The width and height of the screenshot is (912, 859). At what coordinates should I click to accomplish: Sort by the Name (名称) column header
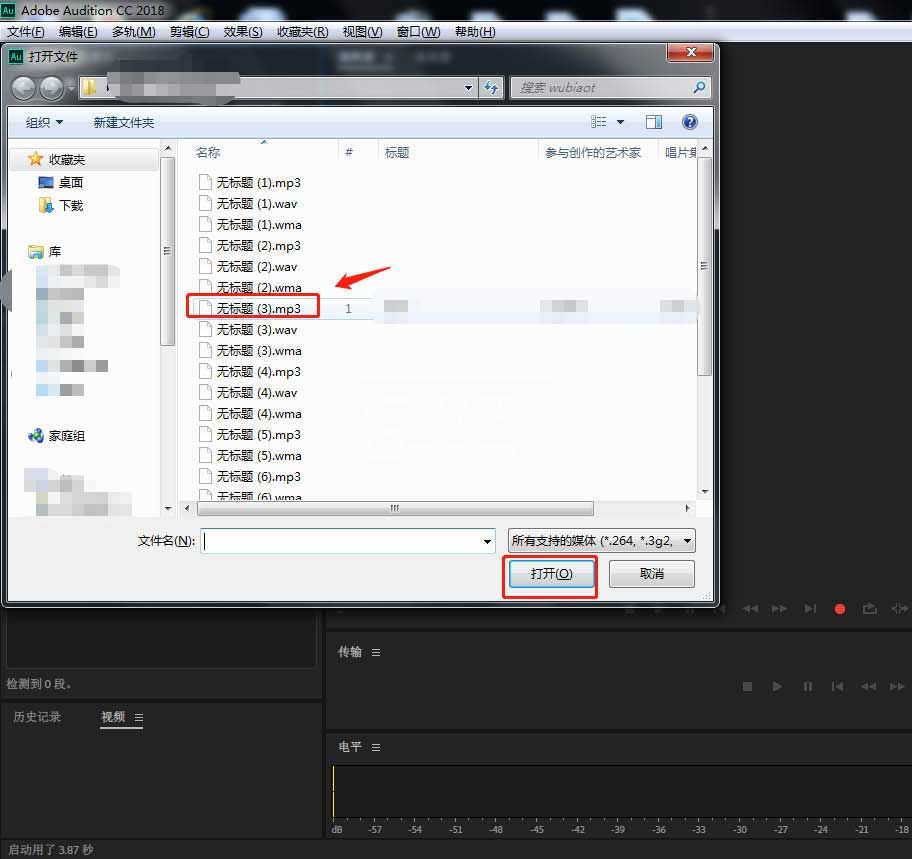[208, 152]
